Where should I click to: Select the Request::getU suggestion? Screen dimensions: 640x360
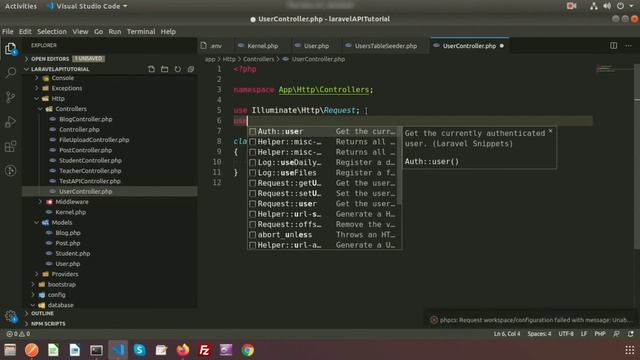tap(323, 183)
